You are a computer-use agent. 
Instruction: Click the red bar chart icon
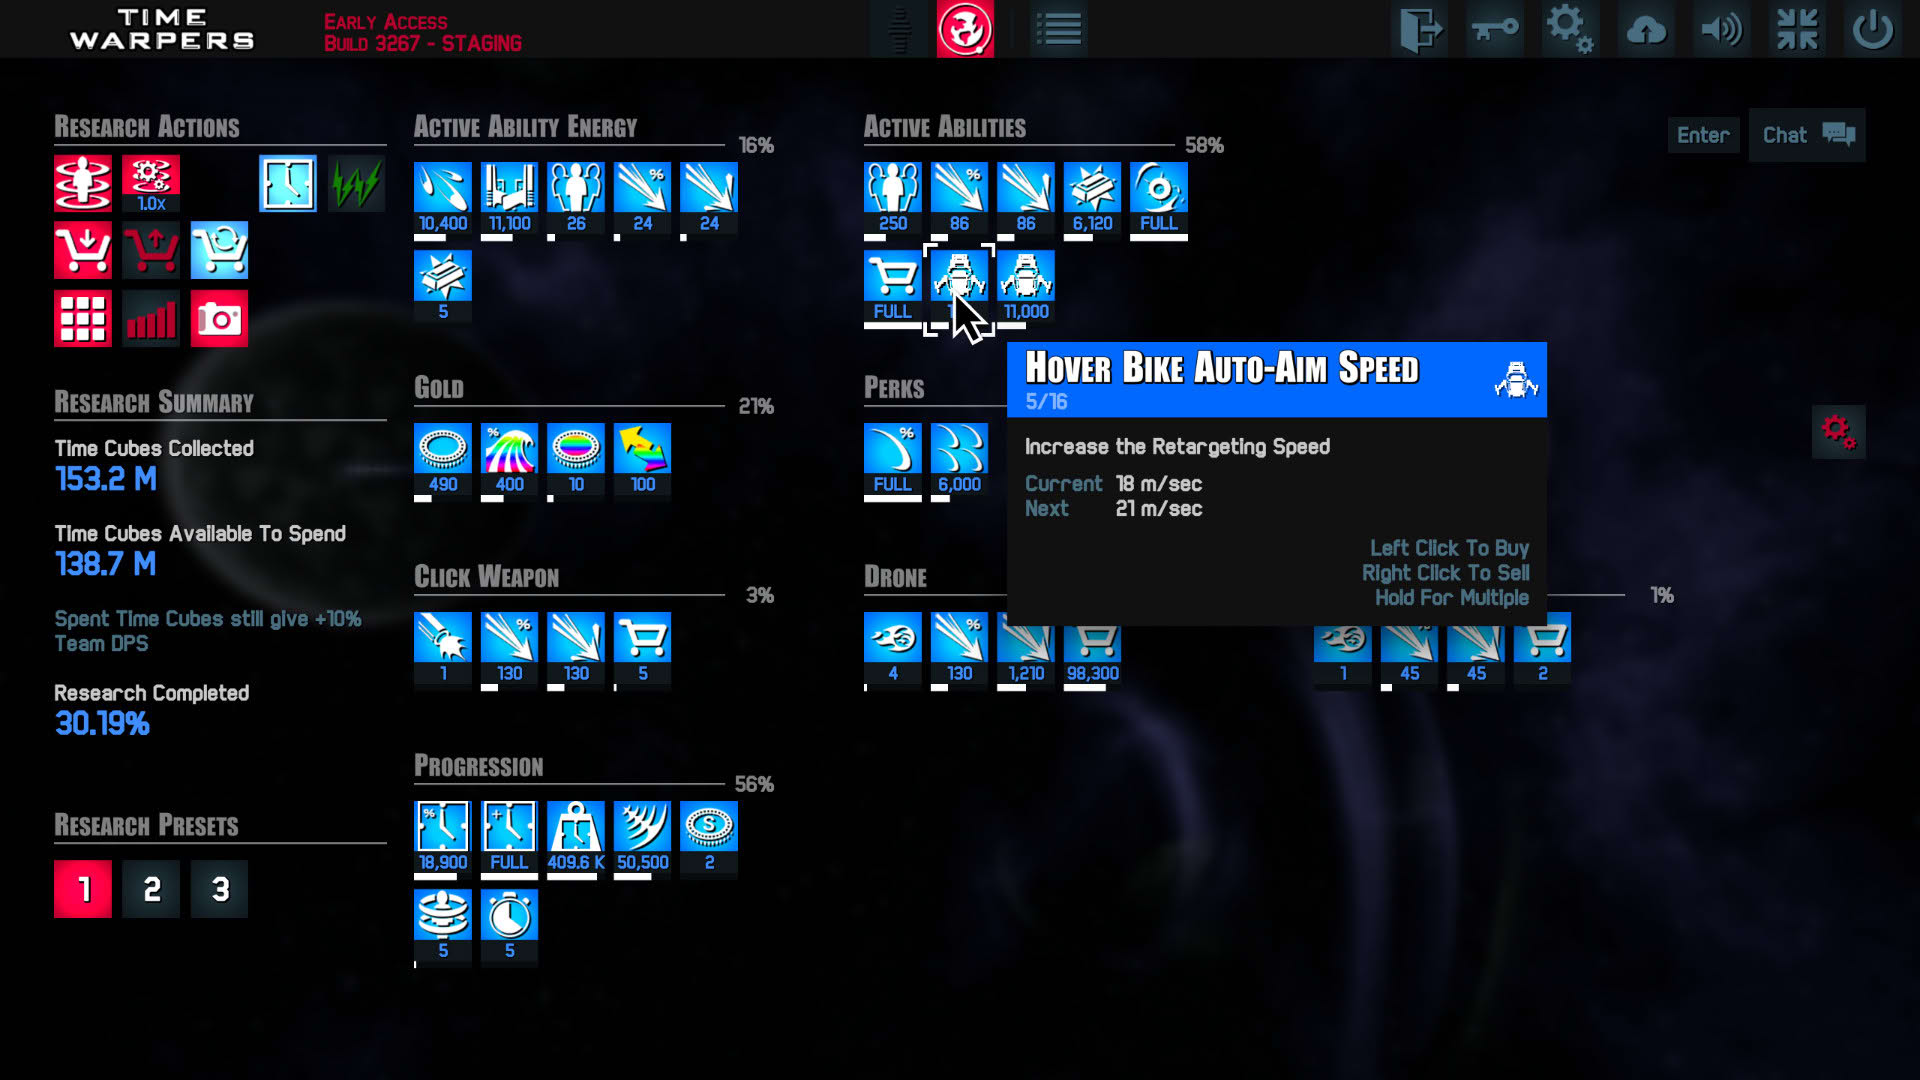(151, 319)
